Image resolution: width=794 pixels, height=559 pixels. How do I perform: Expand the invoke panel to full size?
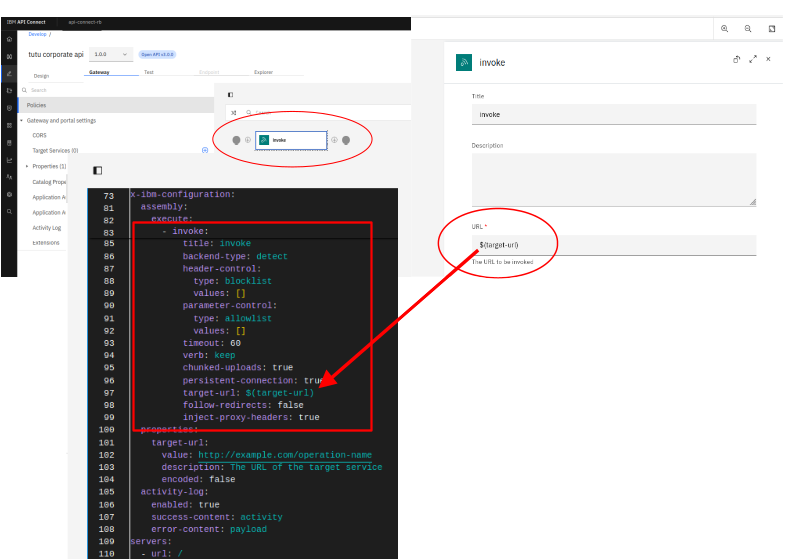752,60
